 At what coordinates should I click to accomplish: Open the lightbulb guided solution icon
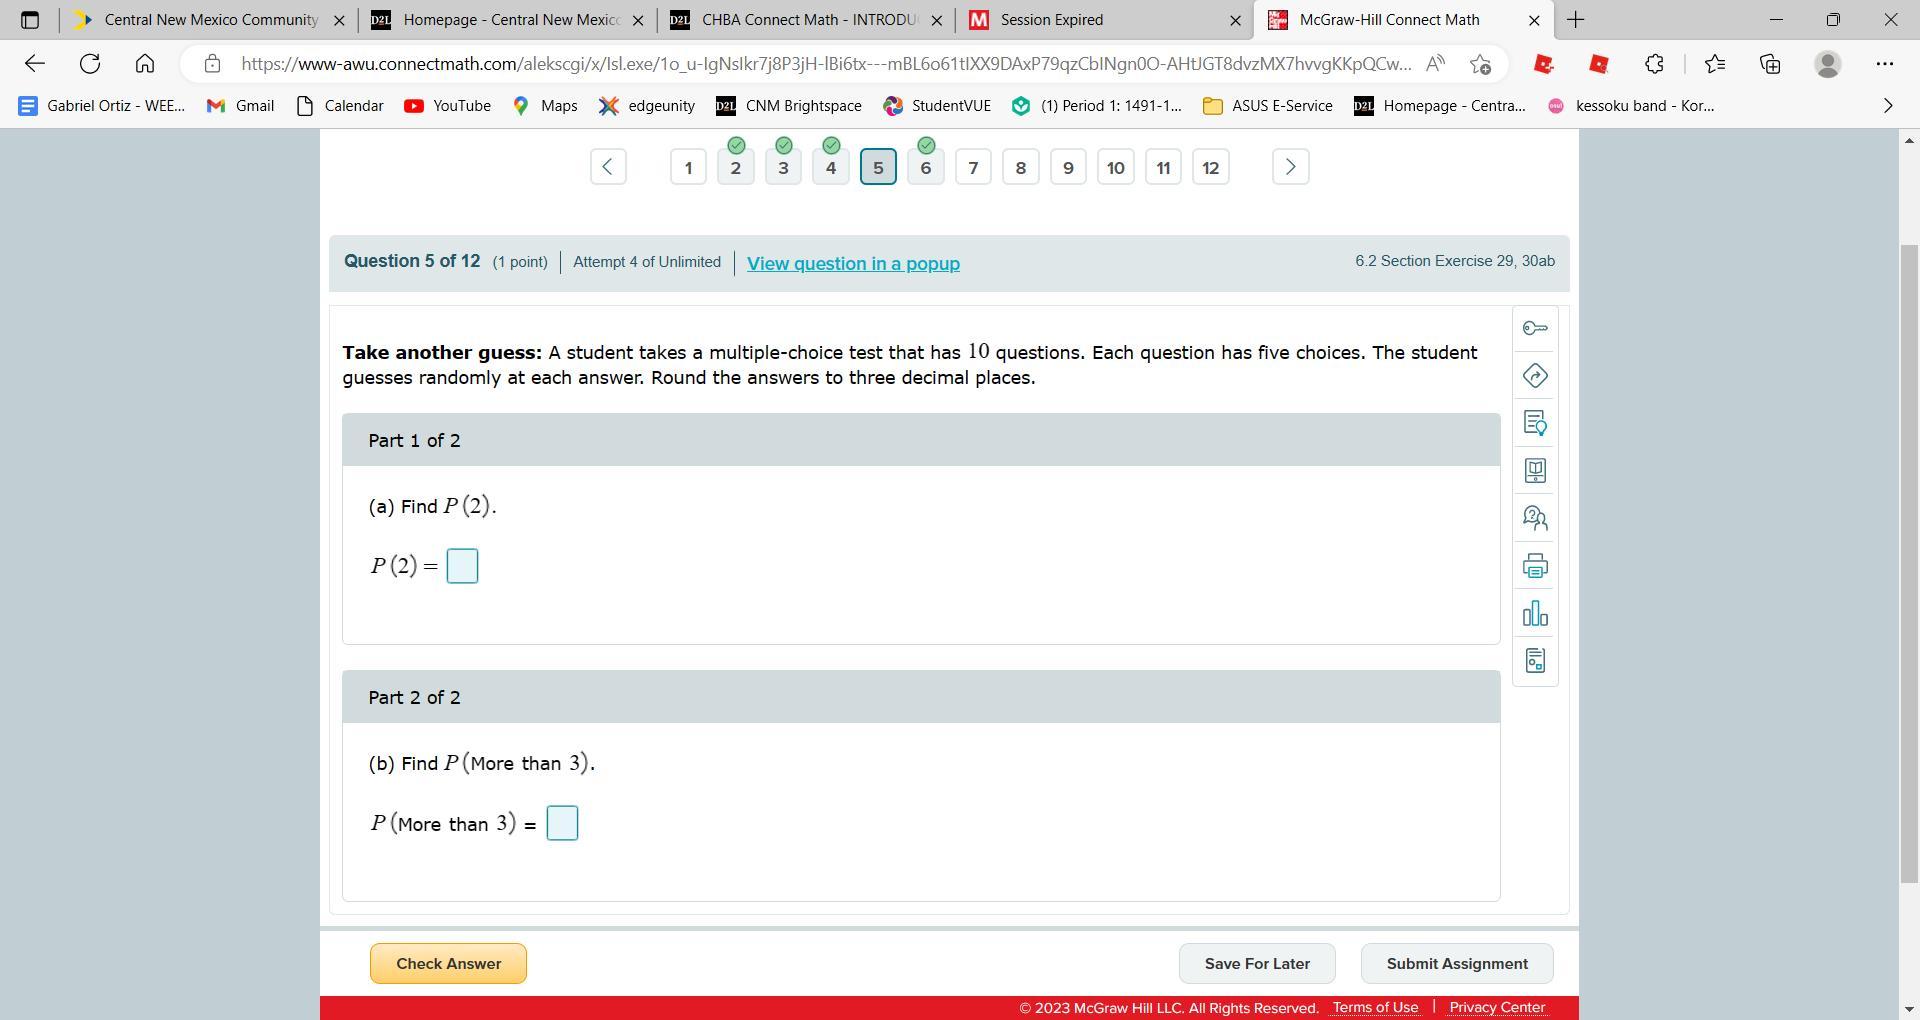click(1535, 423)
